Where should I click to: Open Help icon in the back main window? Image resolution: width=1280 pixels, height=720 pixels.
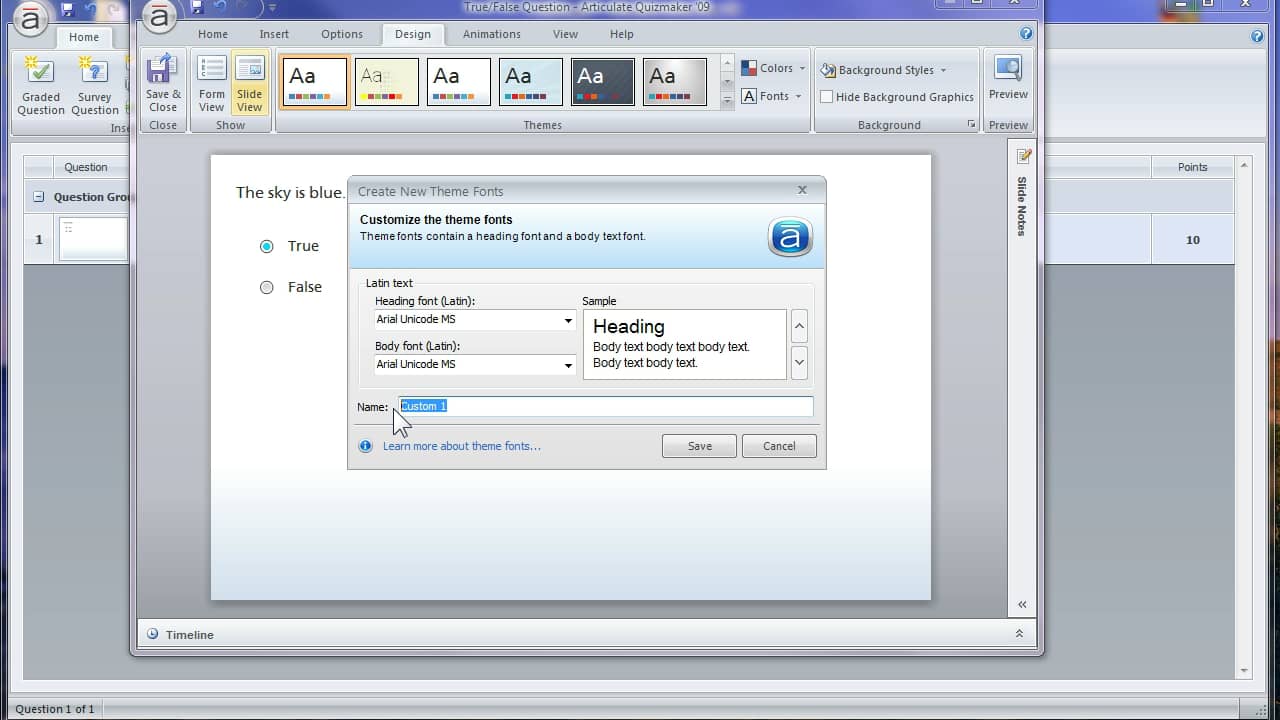[x=1258, y=36]
